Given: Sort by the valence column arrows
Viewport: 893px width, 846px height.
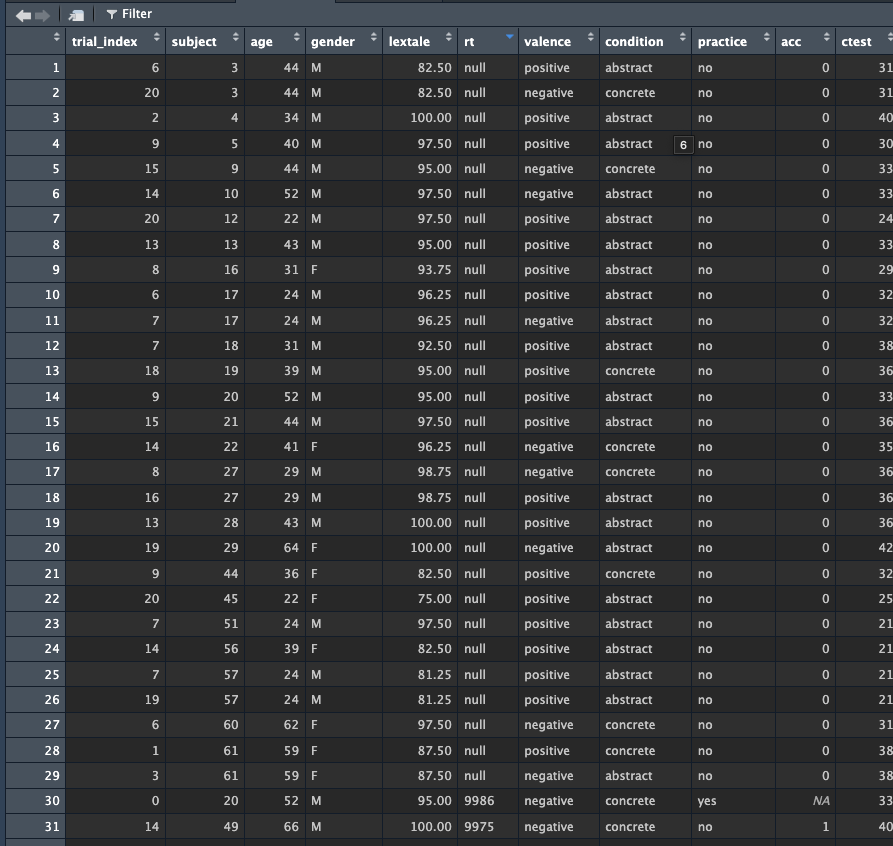Looking at the screenshot, I should 591,38.
